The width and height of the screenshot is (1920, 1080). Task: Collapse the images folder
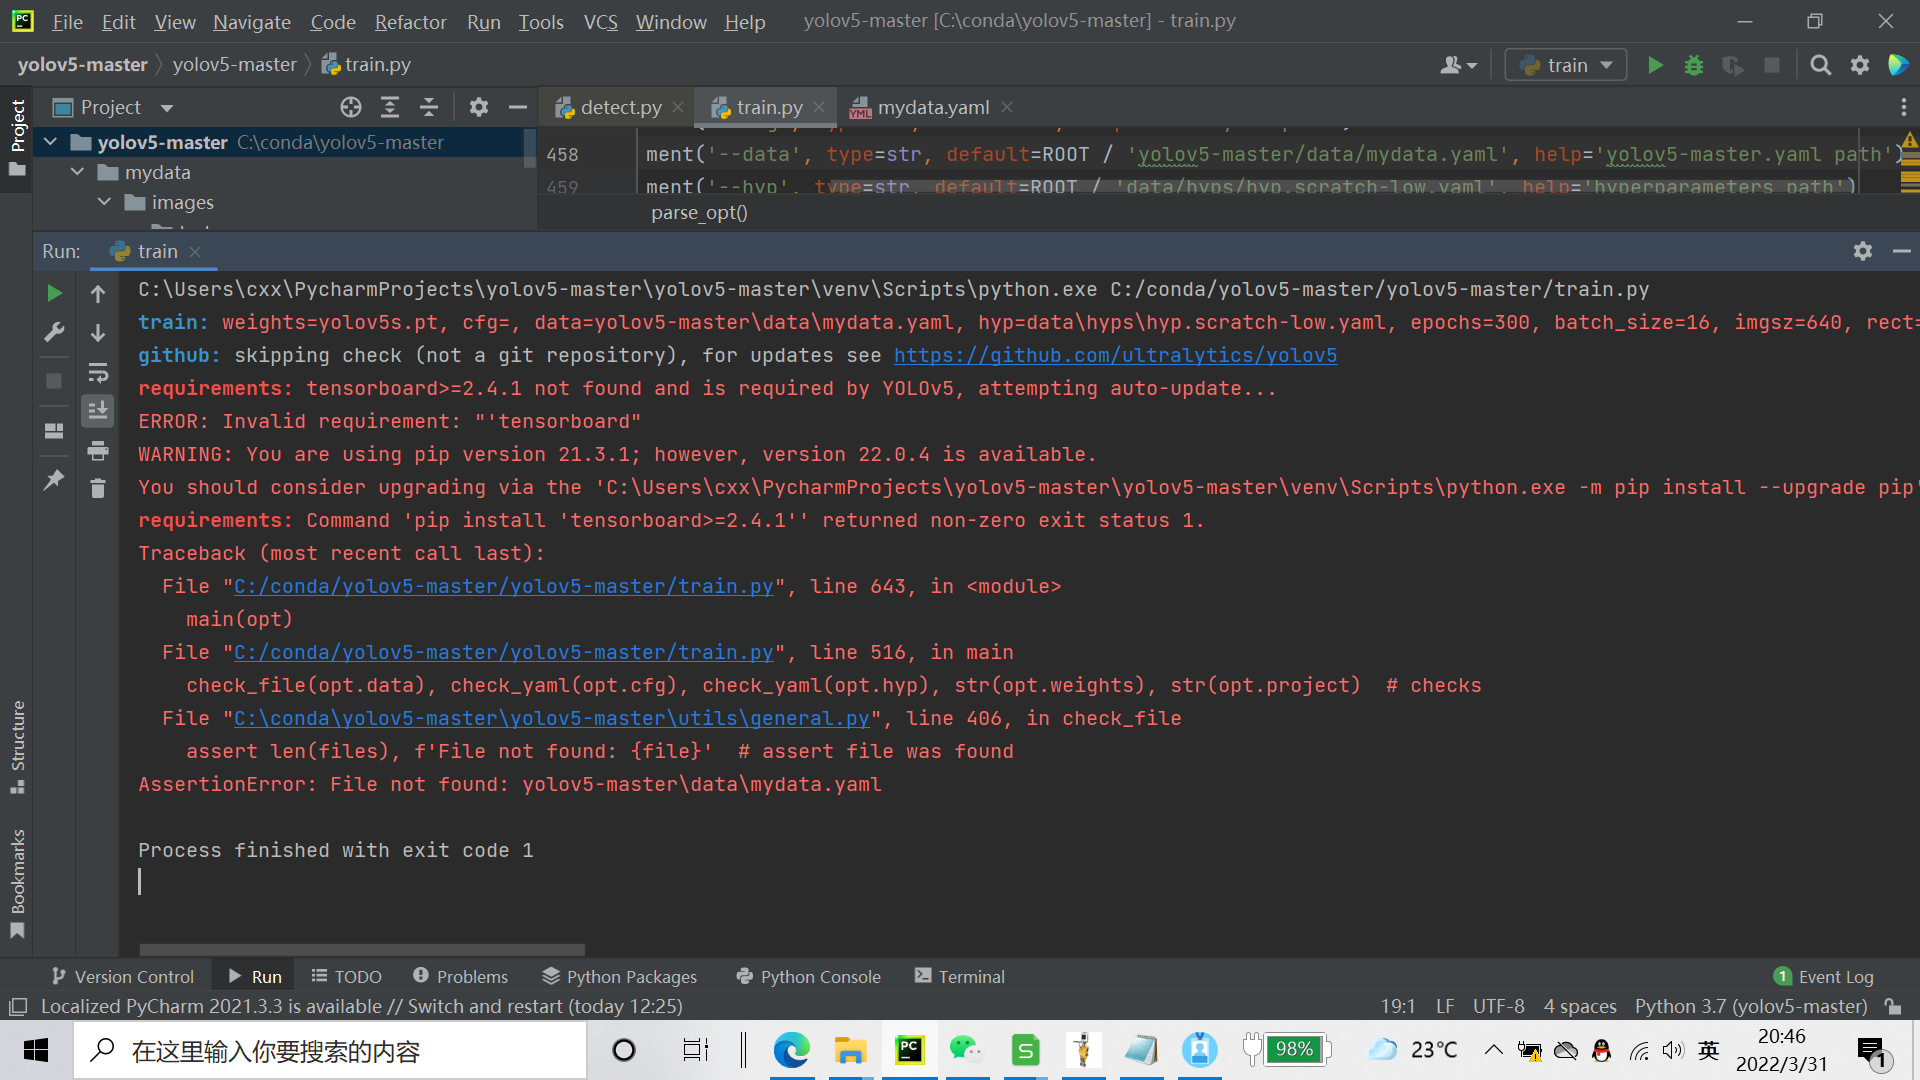(x=104, y=202)
